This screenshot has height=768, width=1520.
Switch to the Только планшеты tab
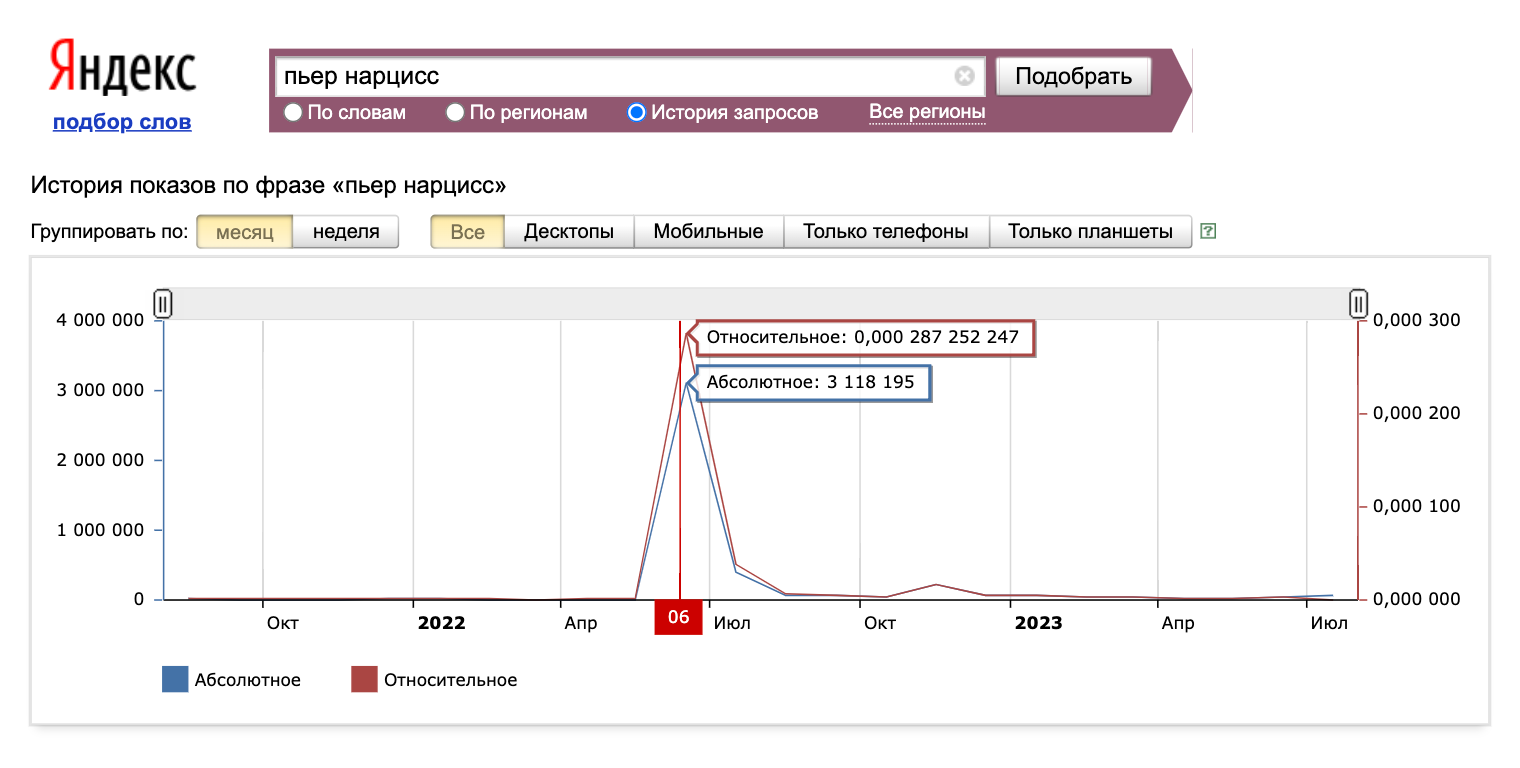click(1090, 232)
